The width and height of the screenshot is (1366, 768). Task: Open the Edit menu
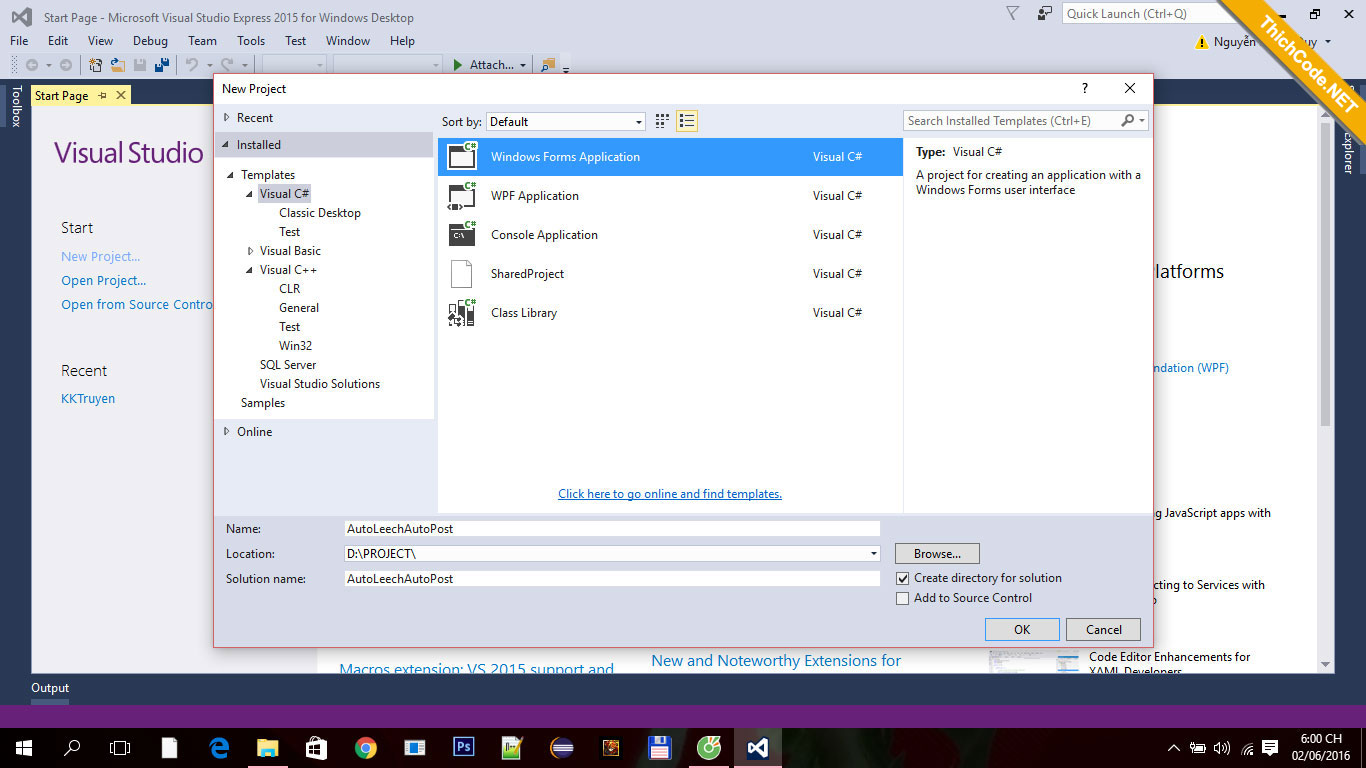[x=58, y=41]
